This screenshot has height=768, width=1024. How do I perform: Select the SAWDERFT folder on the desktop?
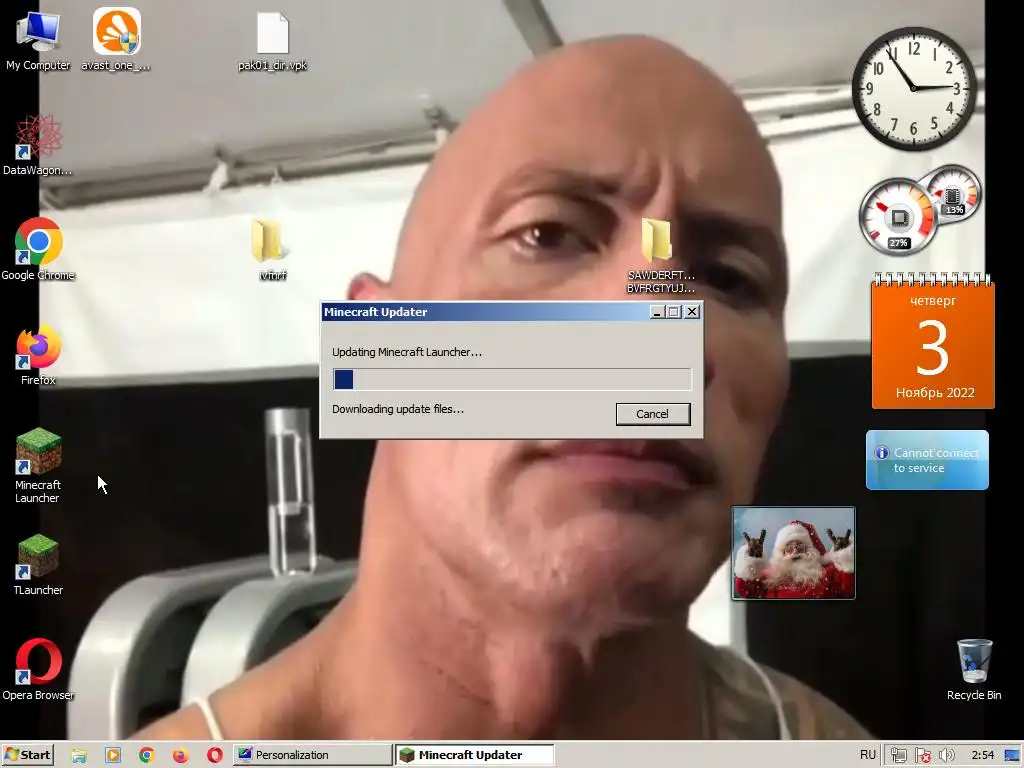pyautogui.click(x=660, y=256)
